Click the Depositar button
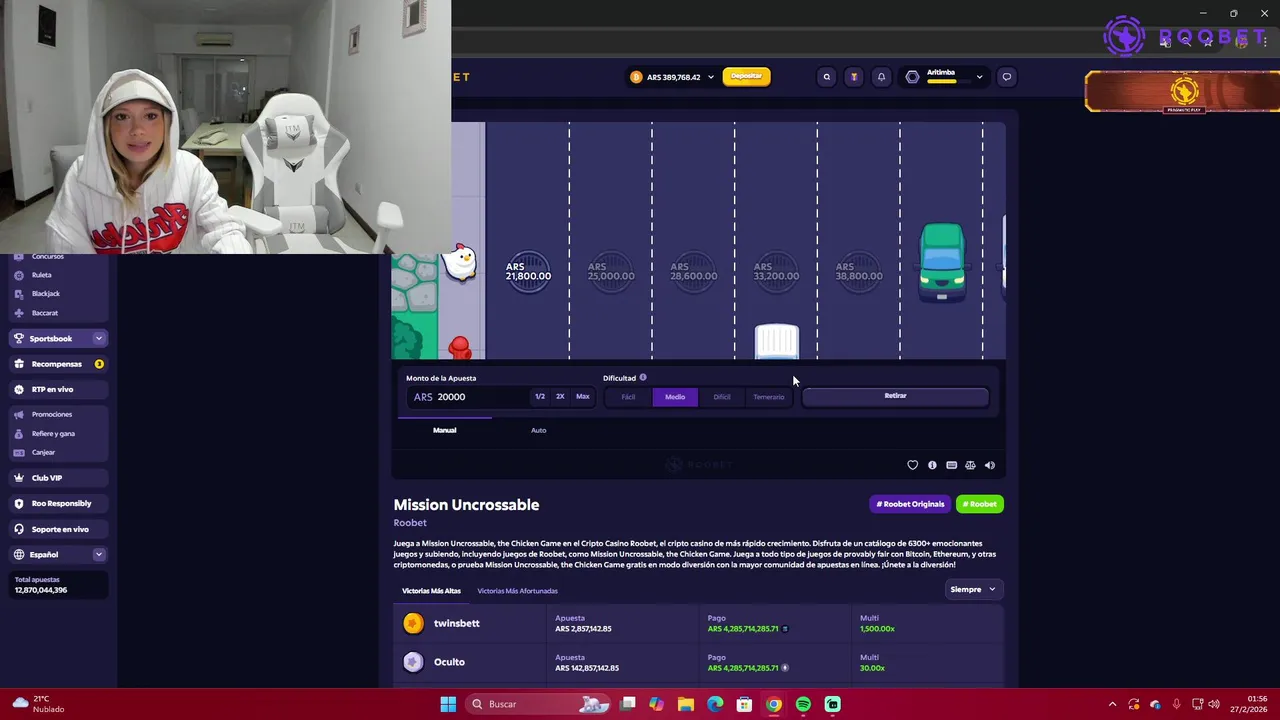 [746, 76]
